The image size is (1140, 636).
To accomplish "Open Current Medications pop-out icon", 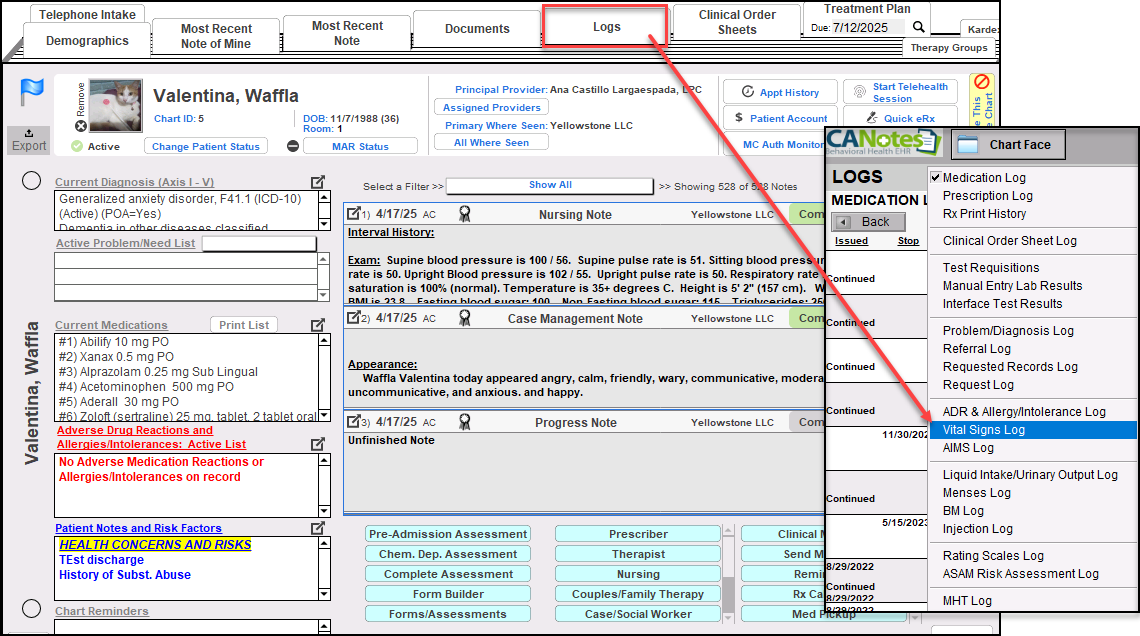I will point(318,325).
